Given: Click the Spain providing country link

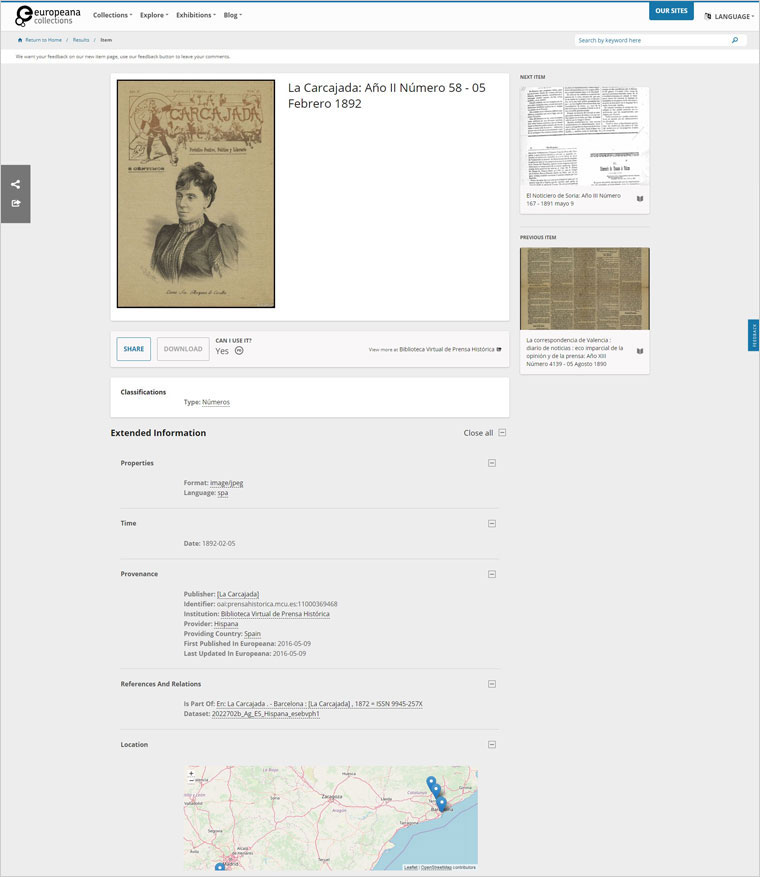Looking at the screenshot, I should coord(252,634).
